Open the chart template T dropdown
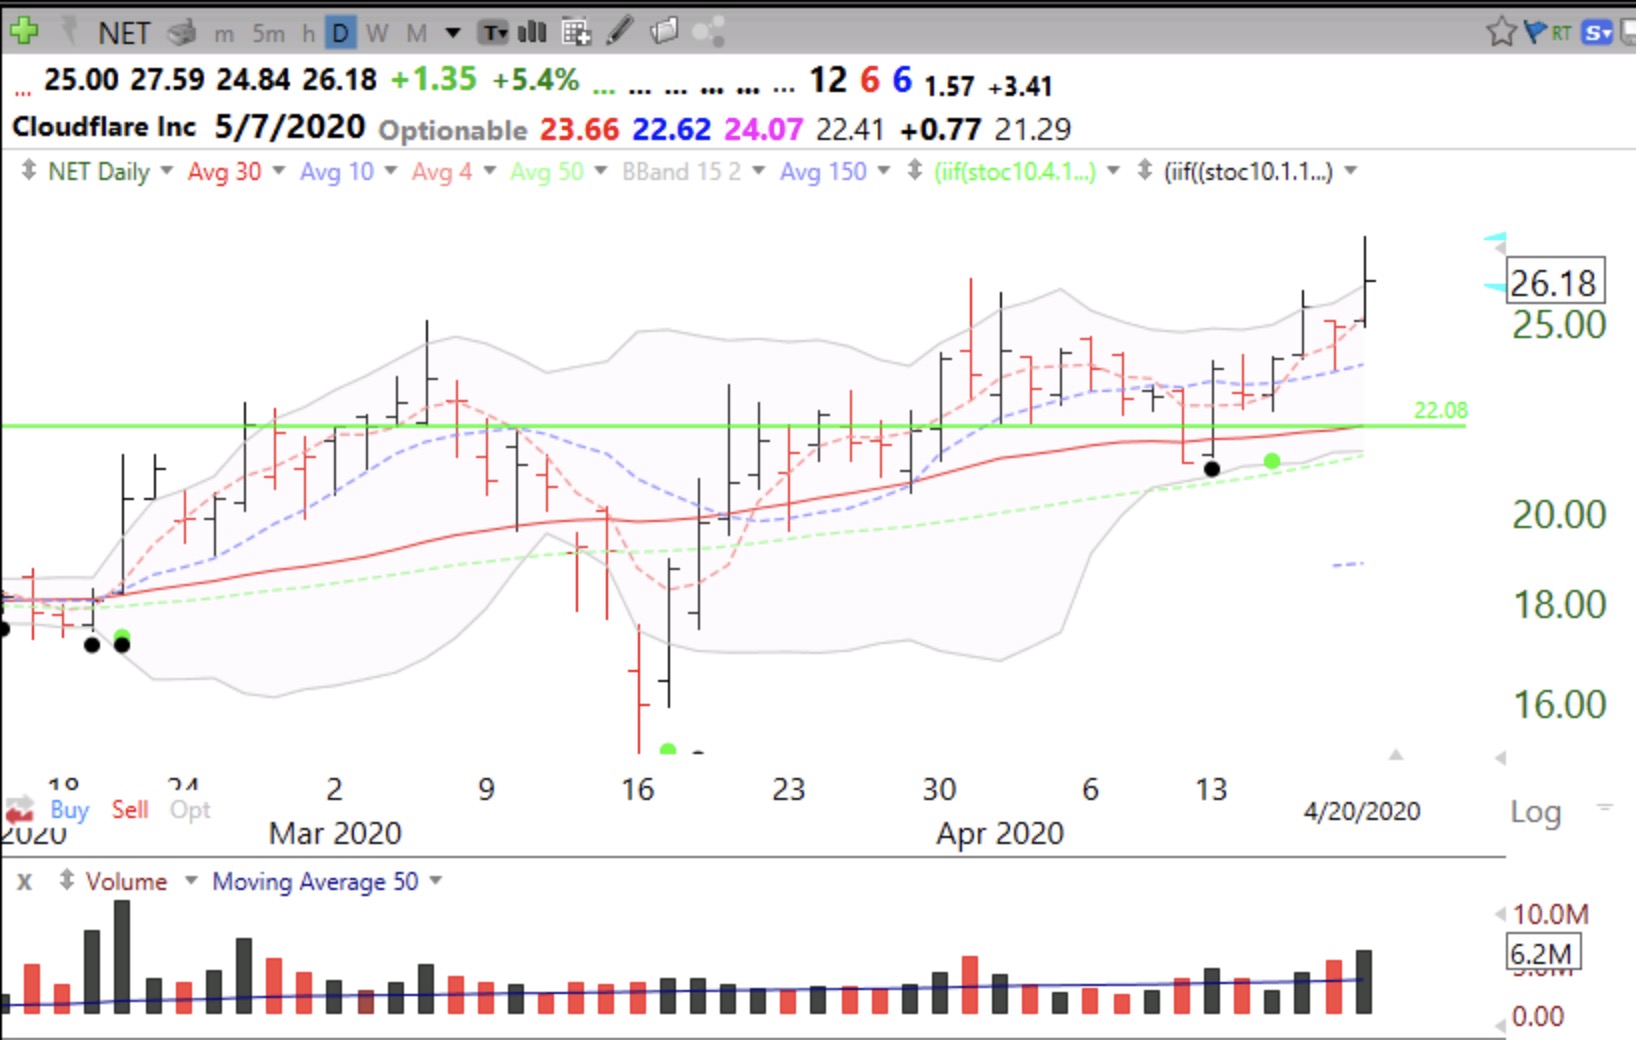 point(494,33)
